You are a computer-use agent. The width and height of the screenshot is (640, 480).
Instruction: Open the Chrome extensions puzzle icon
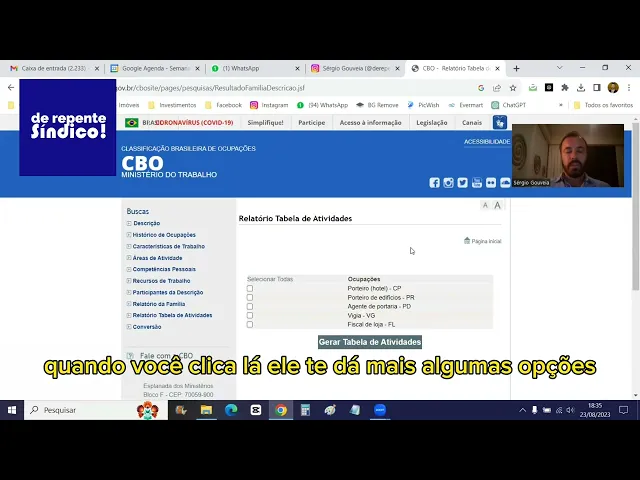(565, 87)
